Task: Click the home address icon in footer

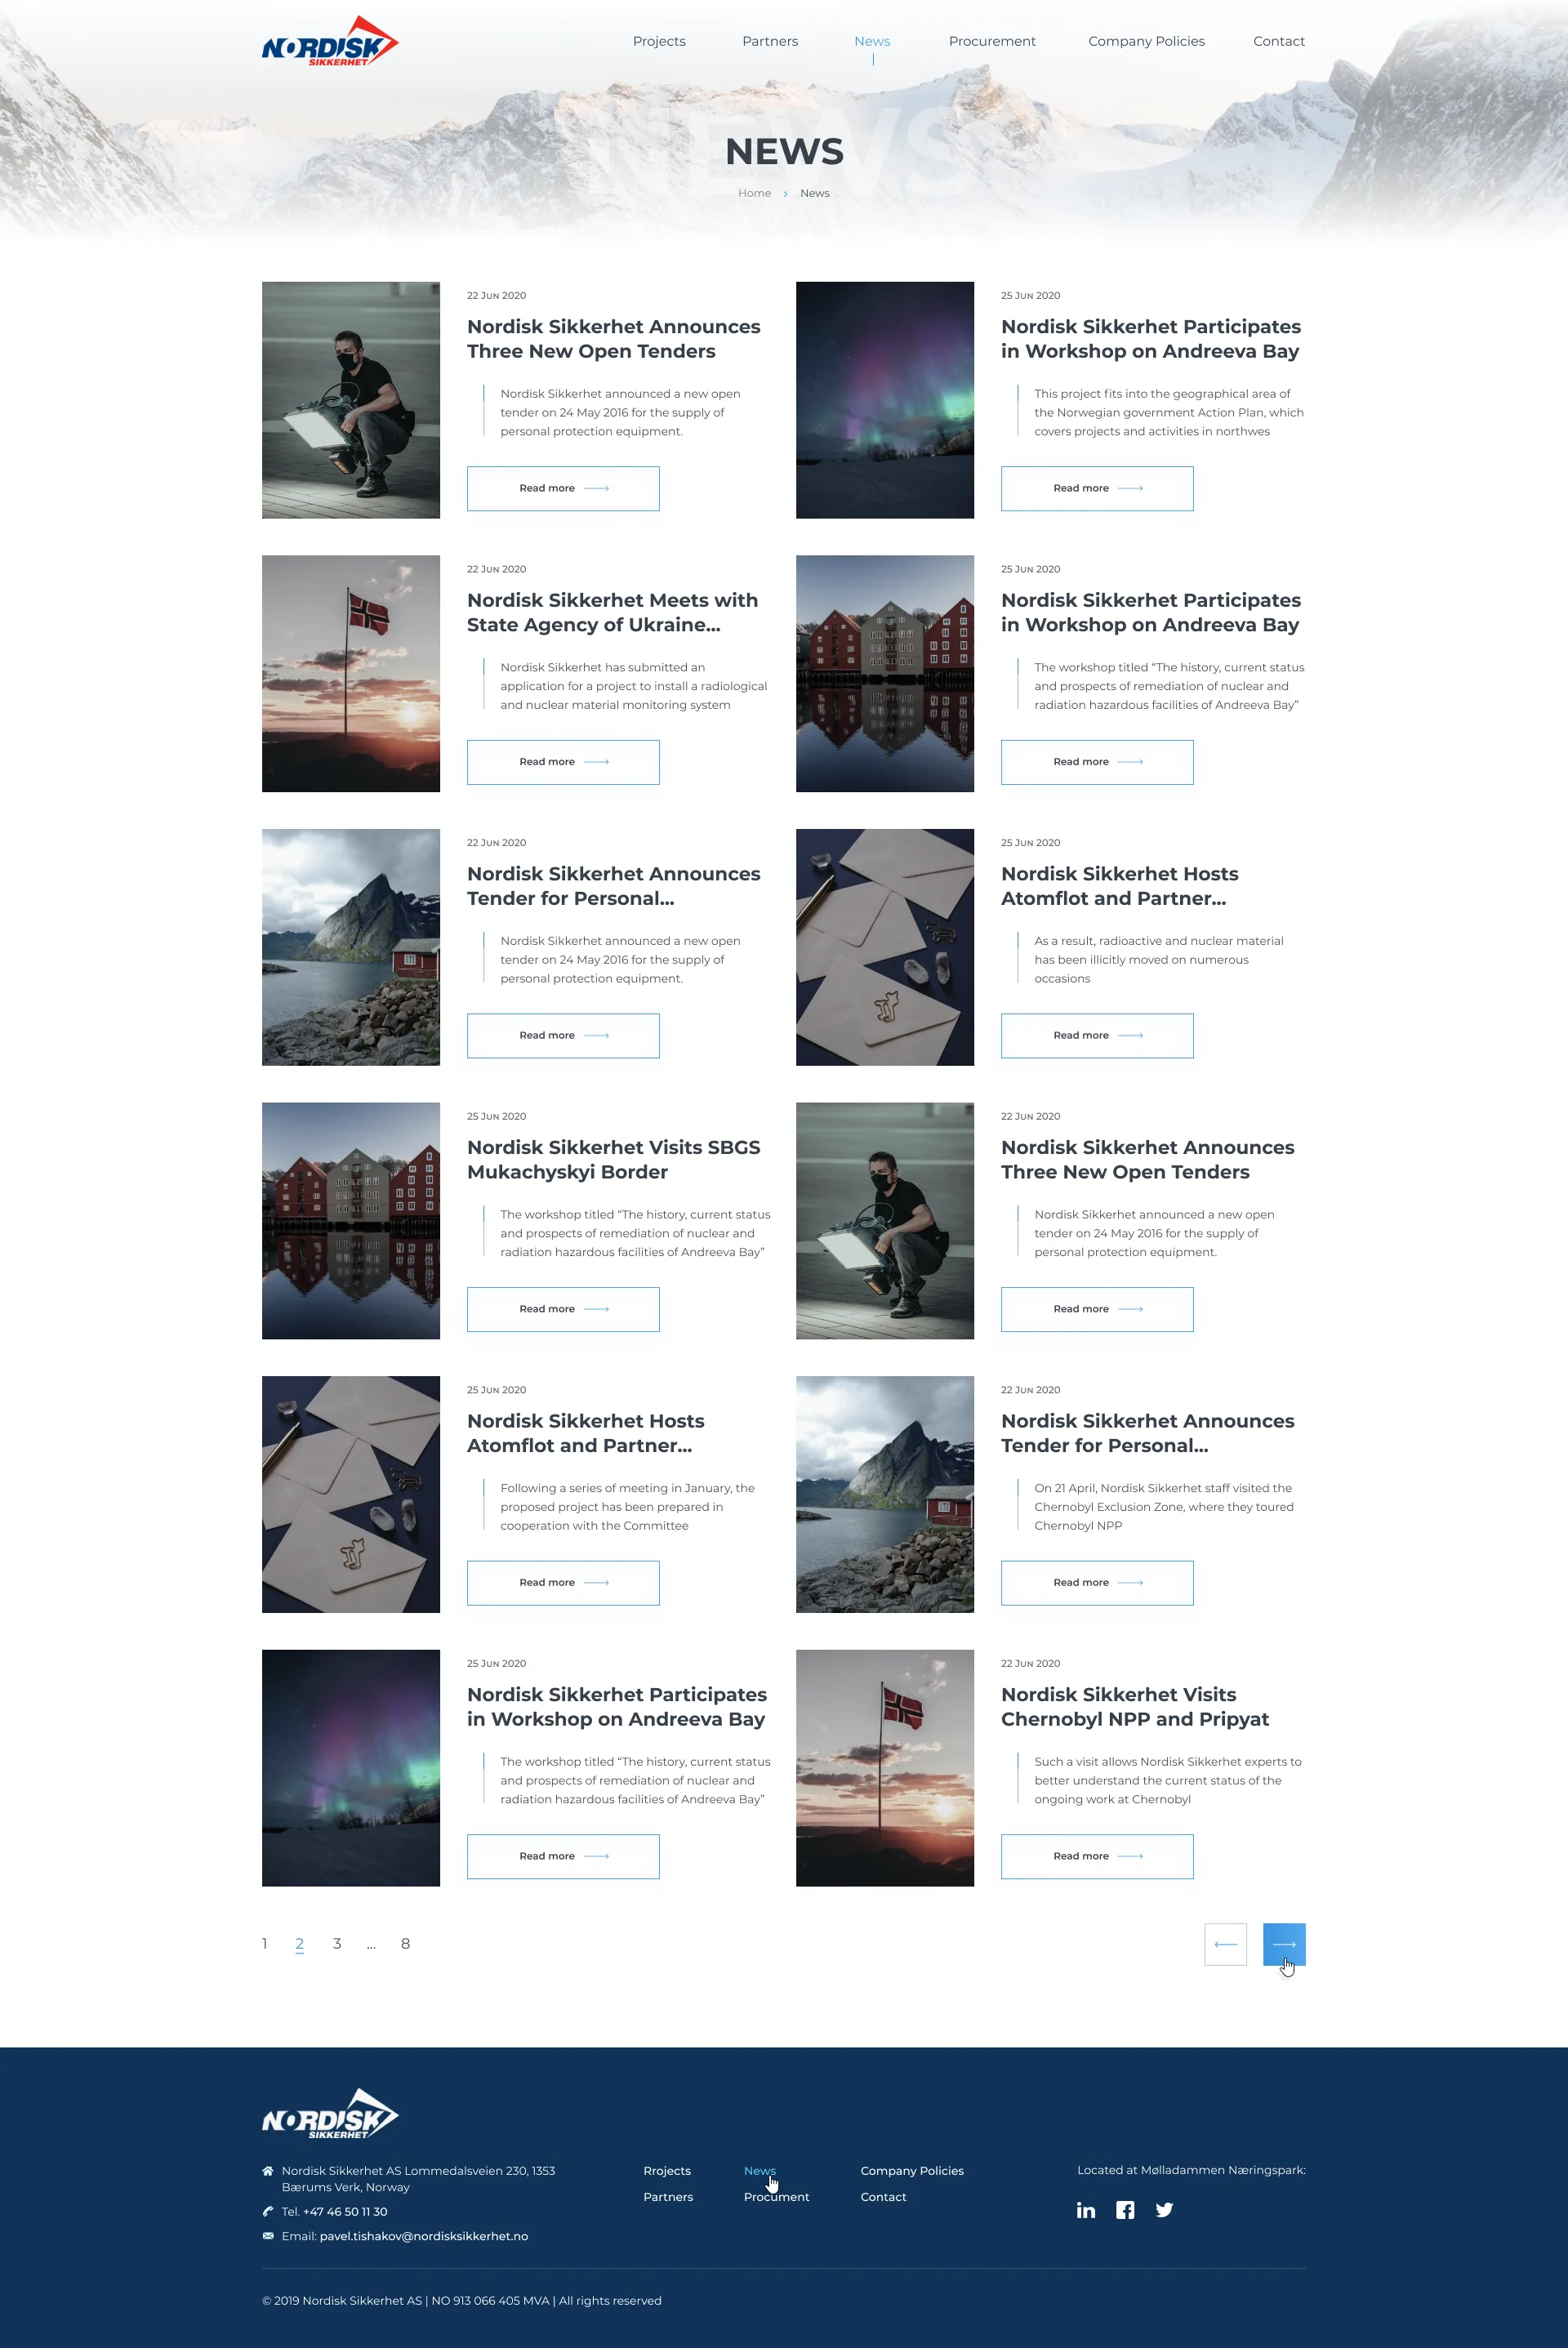Action: click(268, 2171)
